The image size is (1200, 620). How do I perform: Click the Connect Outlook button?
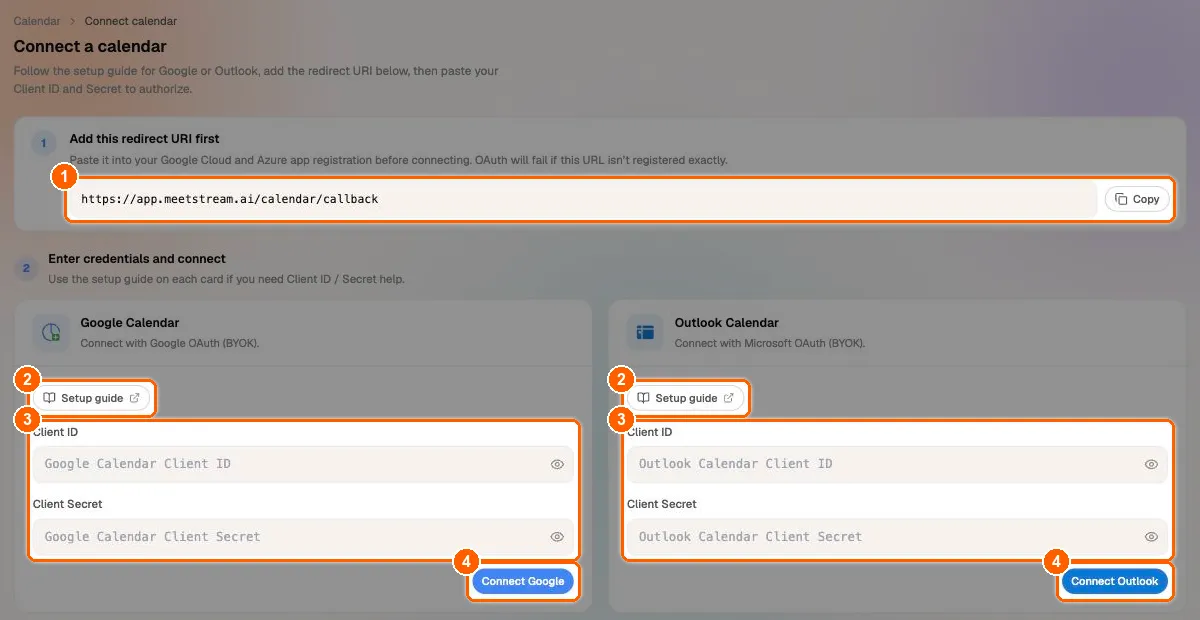click(x=1114, y=581)
